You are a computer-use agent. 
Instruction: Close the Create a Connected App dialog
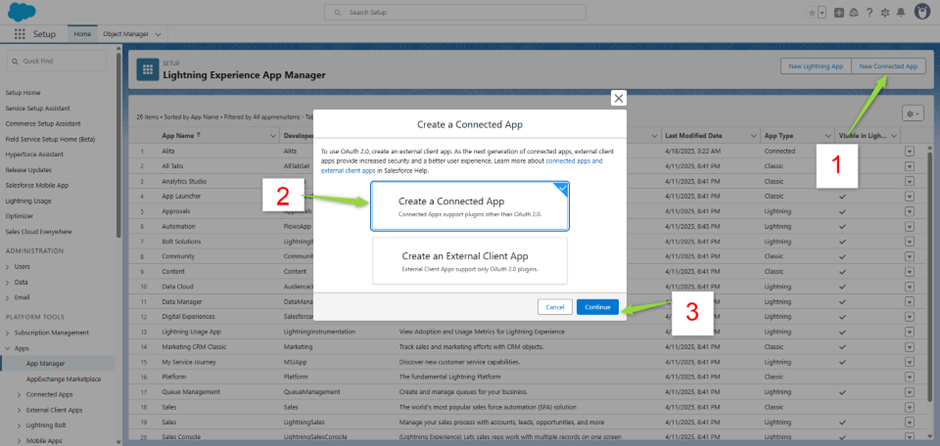tap(619, 98)
